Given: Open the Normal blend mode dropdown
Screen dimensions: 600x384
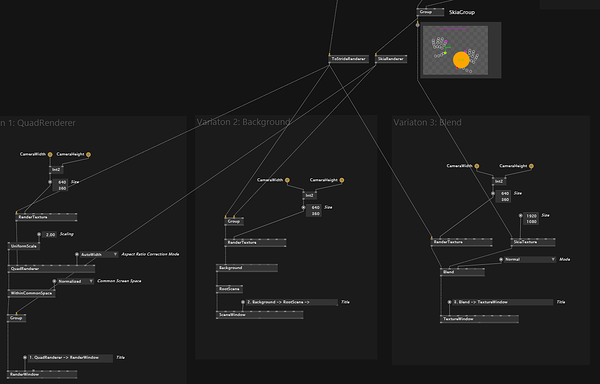Looking at the screenshot, I should click(x=530, y=260).
